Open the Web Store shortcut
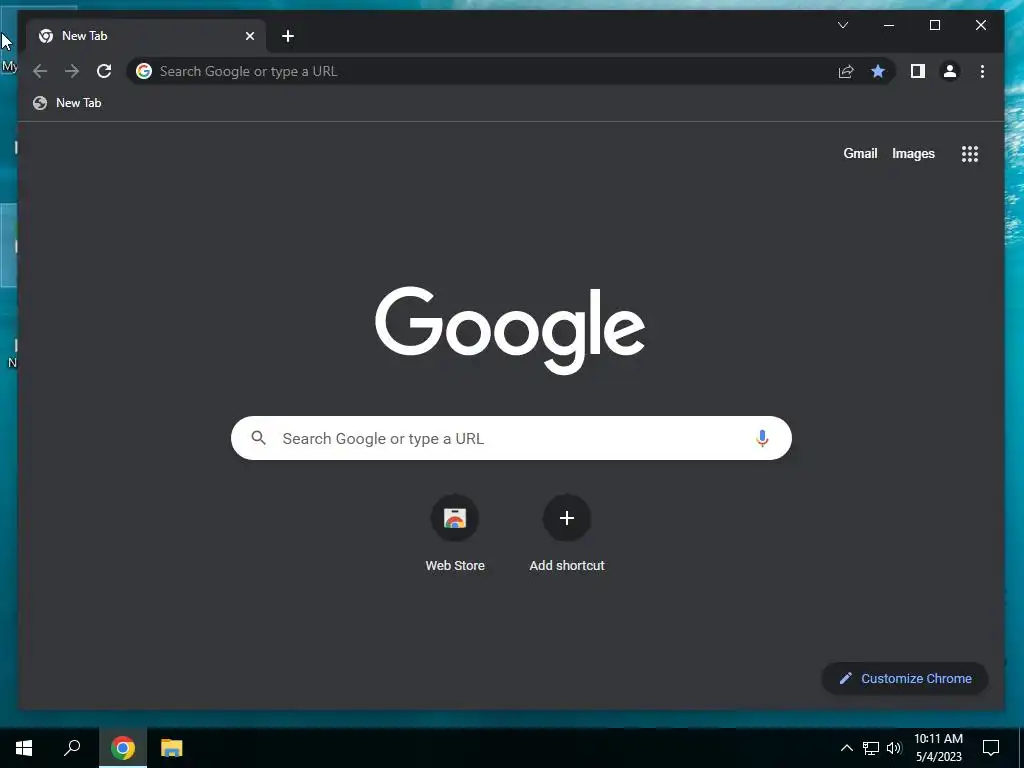This screenshot has height=768, width=1024. click(x=455, y=518)
